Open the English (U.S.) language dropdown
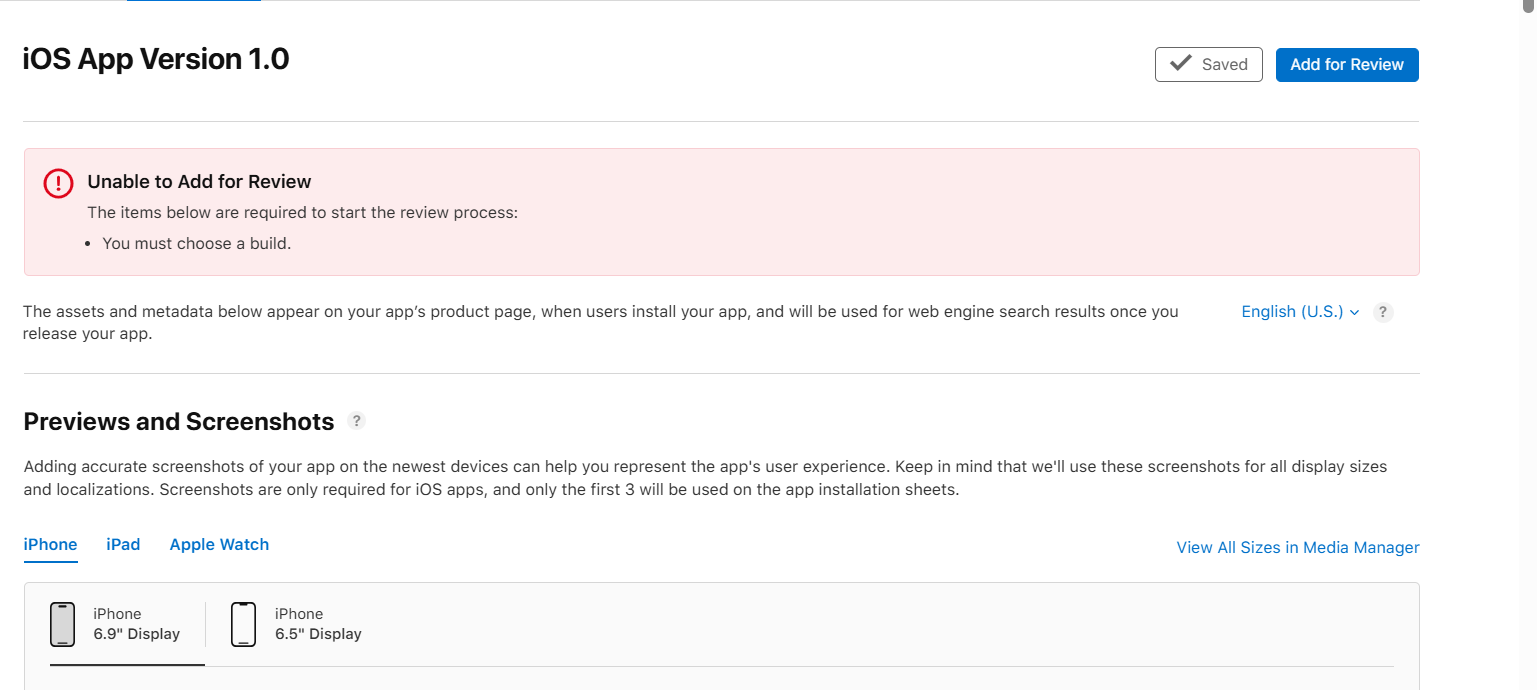This screenshot has height=690, width=1537. click(1299, 312)
